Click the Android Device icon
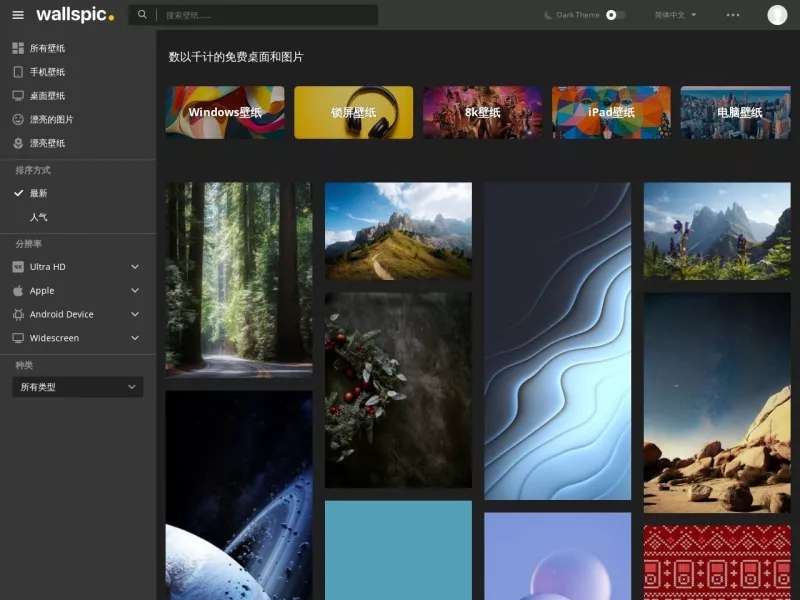Viewport: 800px width, 600px height. coord(18,314)
